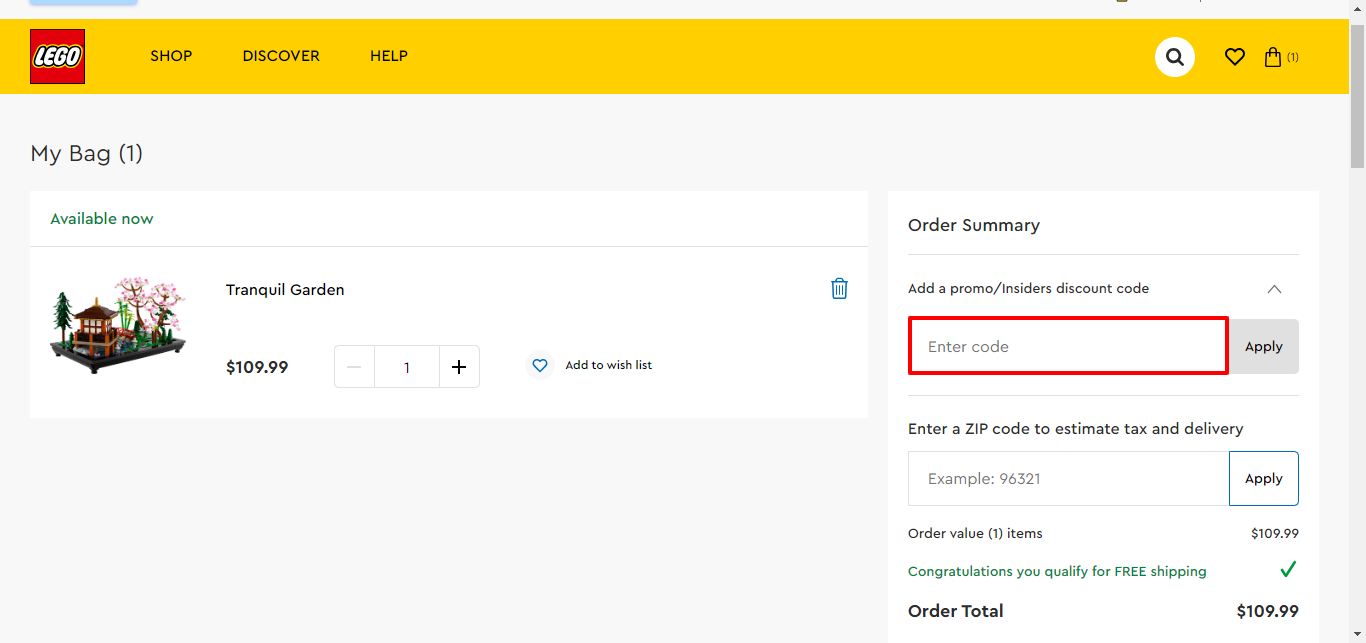Image resolution: width=1366 pixels, height=643 pixels.
Task: Select the FREE shipping congratulations message
Action: (x=1057, y=572)
